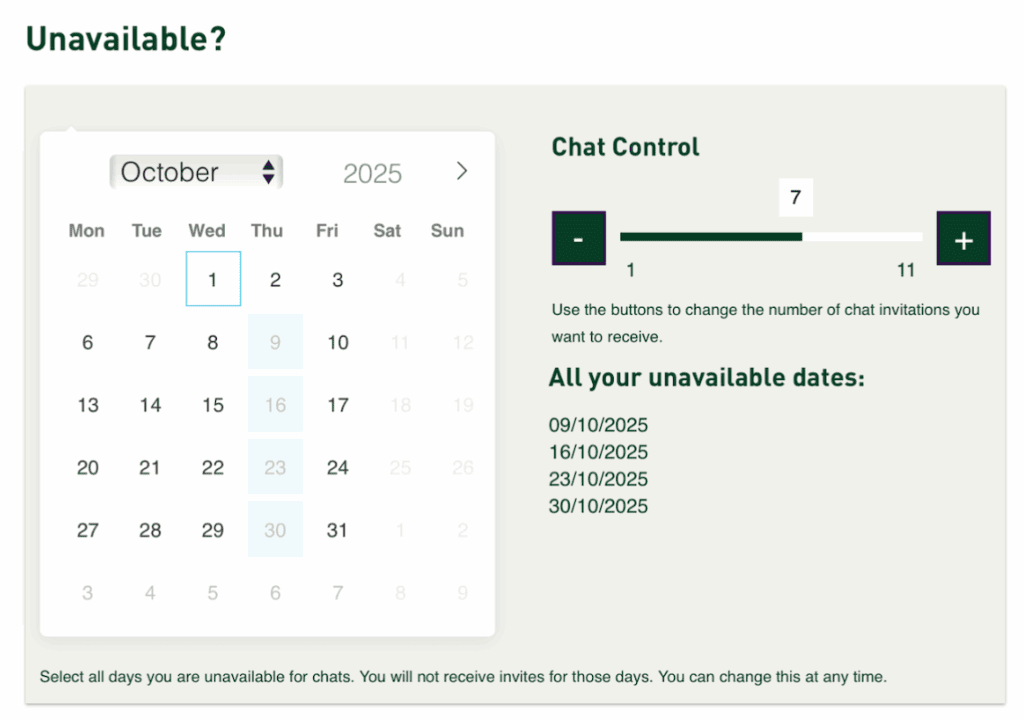This screenshot has width=1024, height=720.
Task: Pick 31 October in the calendar
Action: (x=338, y=530)
